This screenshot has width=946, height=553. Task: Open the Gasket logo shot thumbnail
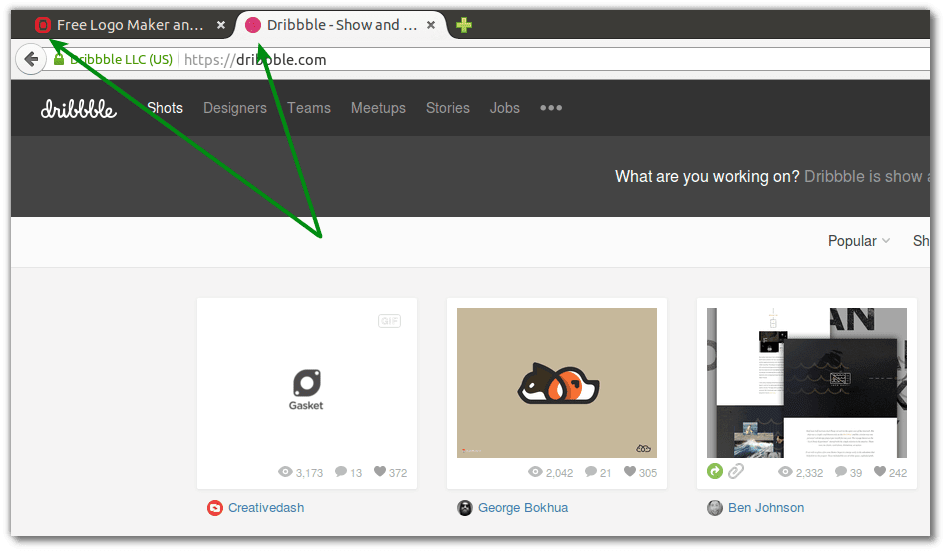pyautogui.click(x=306, y=383)
